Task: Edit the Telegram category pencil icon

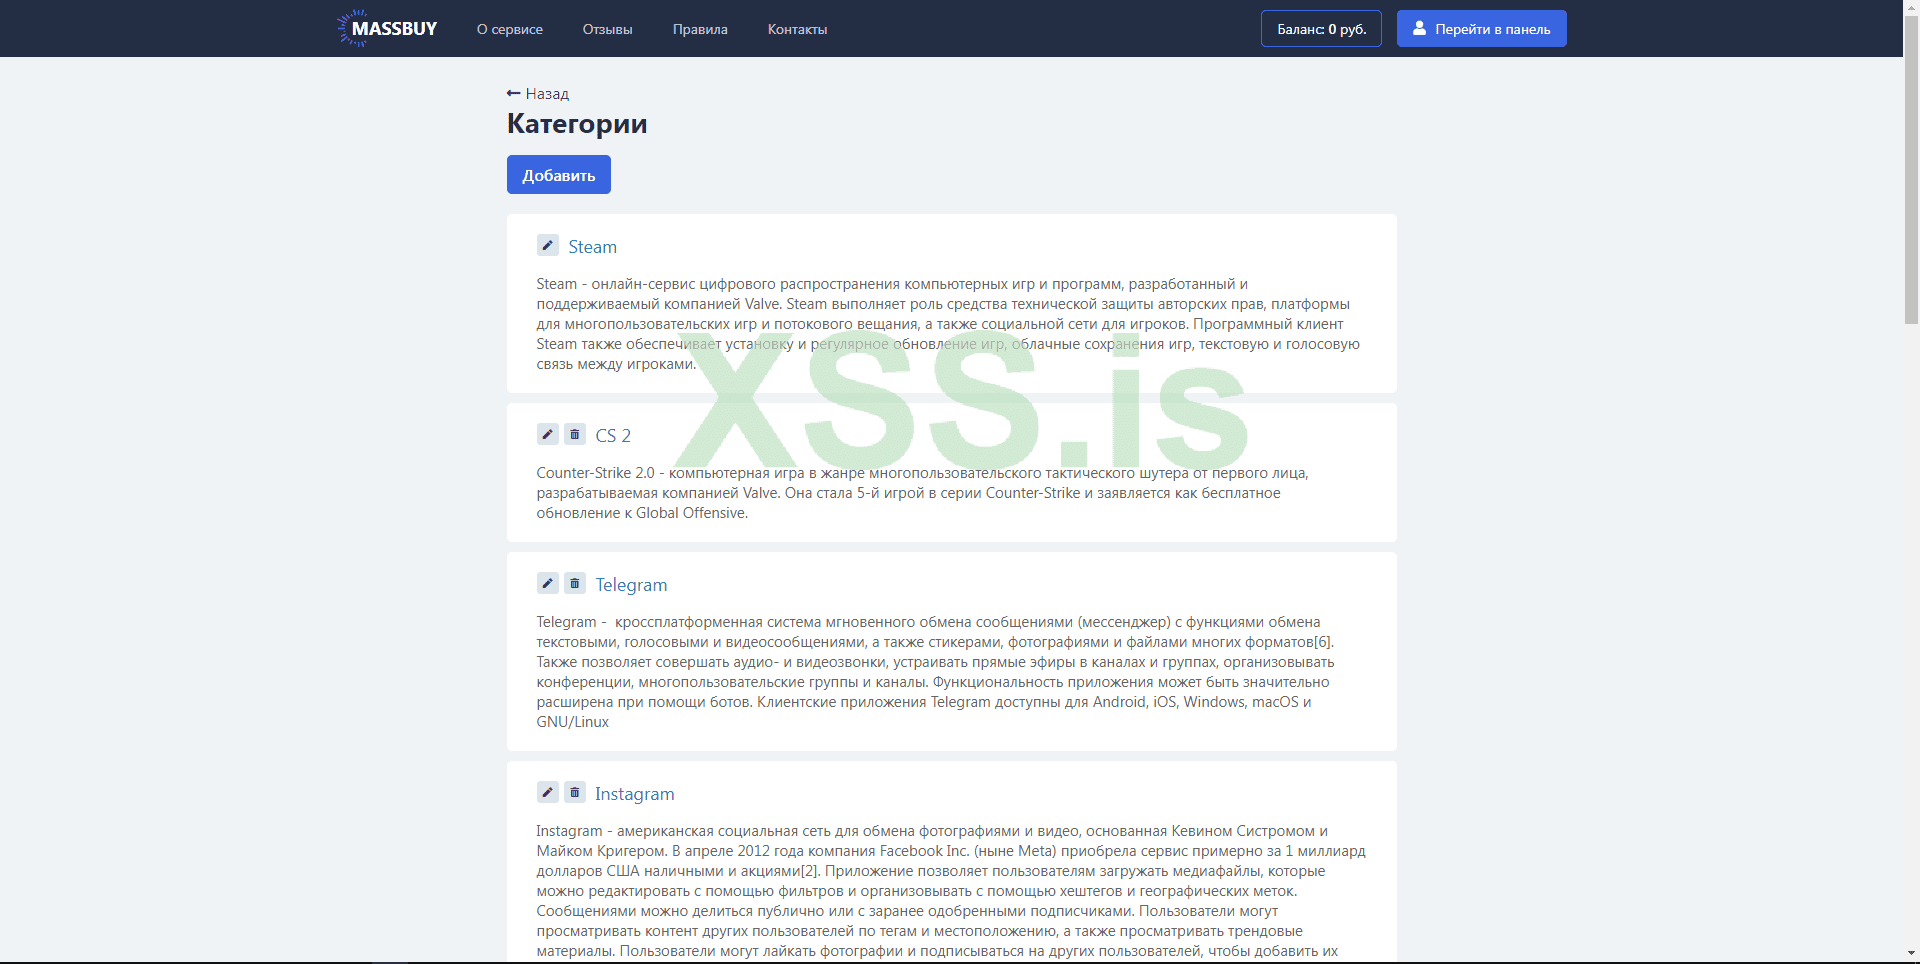Action: 548,583
